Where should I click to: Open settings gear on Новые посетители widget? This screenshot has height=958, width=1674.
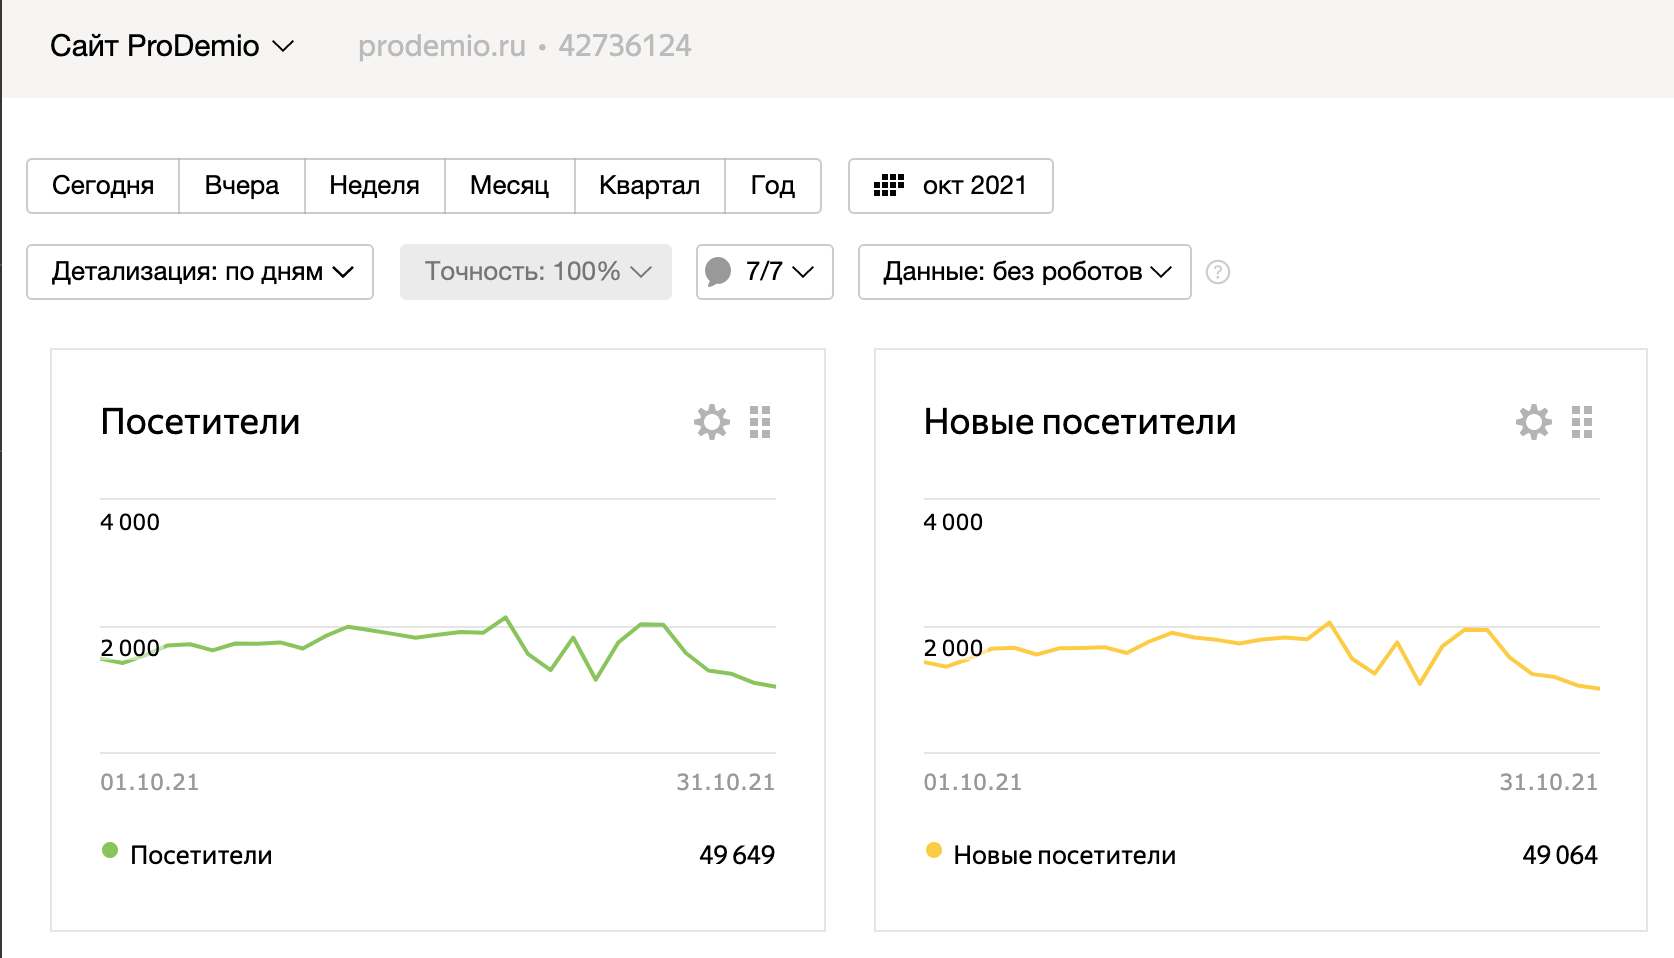1534,422
